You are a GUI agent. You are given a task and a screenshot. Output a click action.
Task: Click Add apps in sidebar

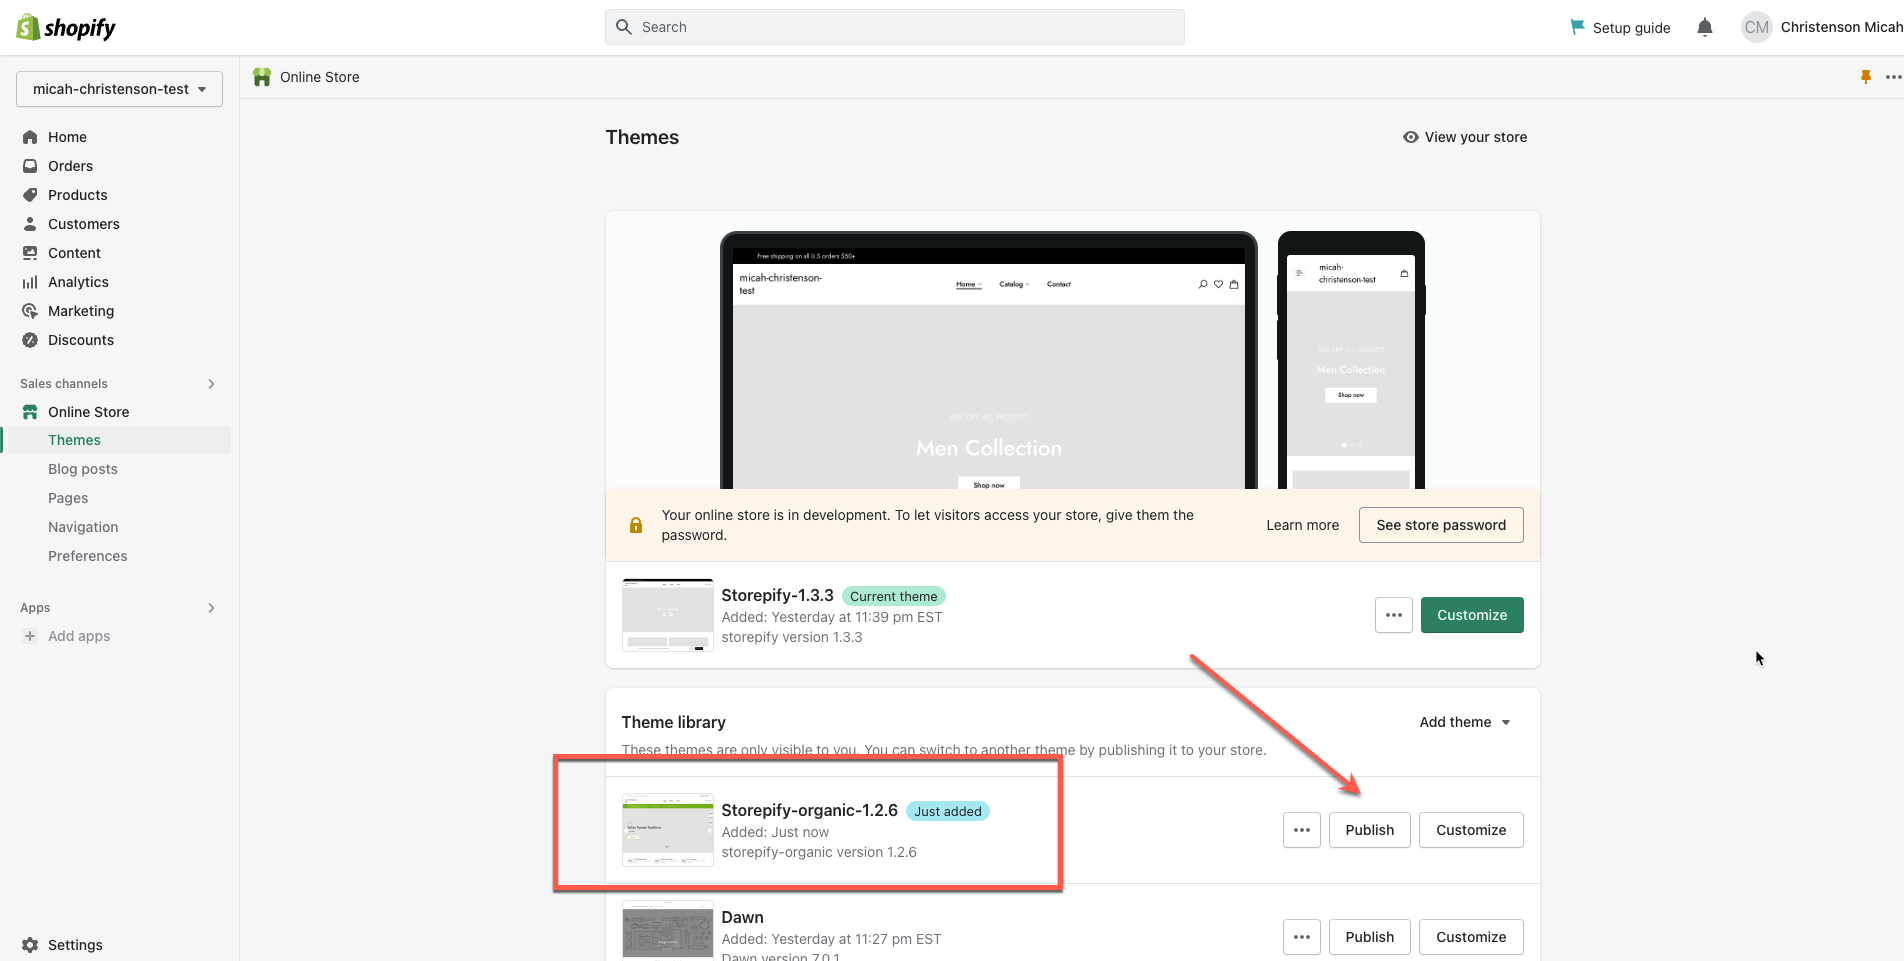(79, 636)
